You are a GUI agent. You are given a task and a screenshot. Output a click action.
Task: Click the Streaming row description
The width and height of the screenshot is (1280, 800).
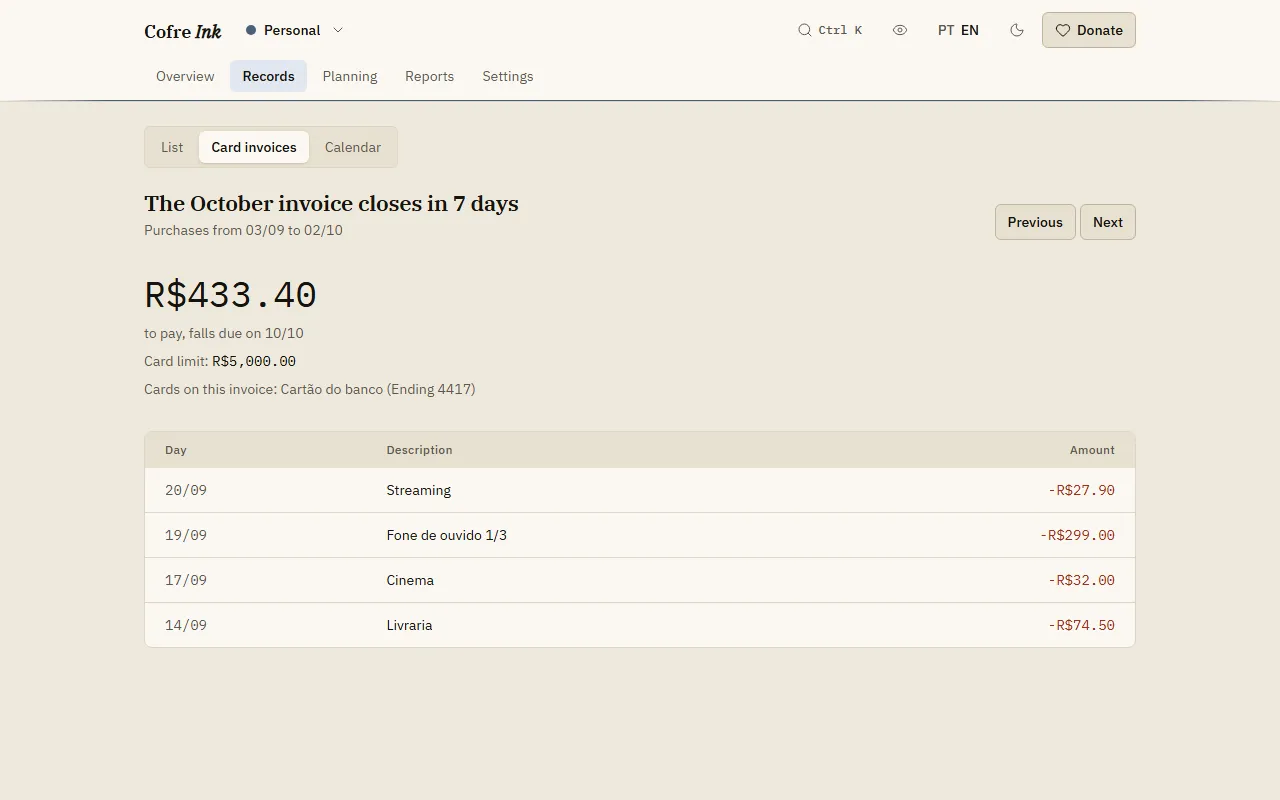point(419,490)
